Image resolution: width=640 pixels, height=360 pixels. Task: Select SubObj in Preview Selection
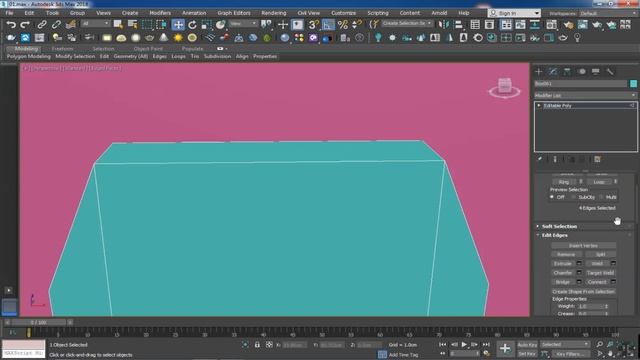coord(574,197)
